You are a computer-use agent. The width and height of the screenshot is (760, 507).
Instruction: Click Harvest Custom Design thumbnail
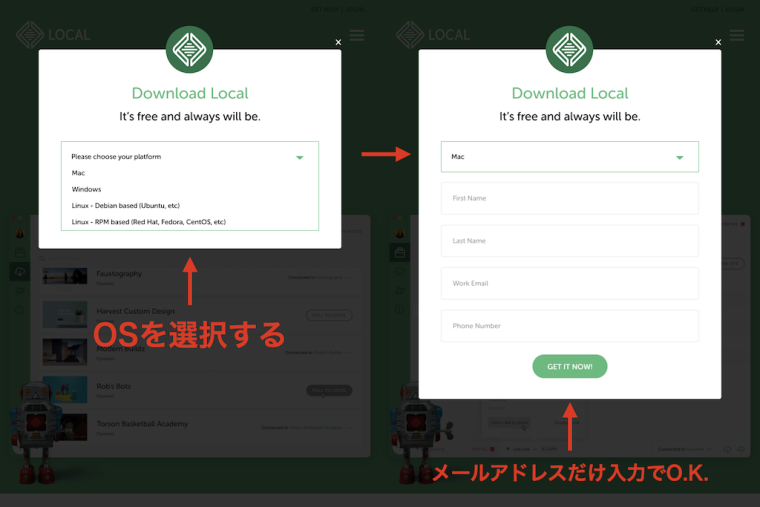click(x=65, y=315)
